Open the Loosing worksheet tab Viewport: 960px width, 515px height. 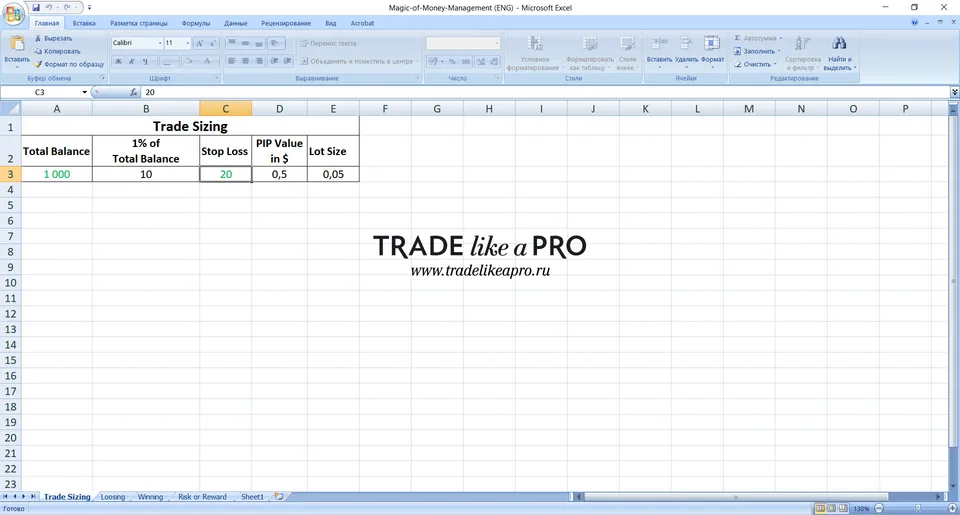tap(113, 497)
